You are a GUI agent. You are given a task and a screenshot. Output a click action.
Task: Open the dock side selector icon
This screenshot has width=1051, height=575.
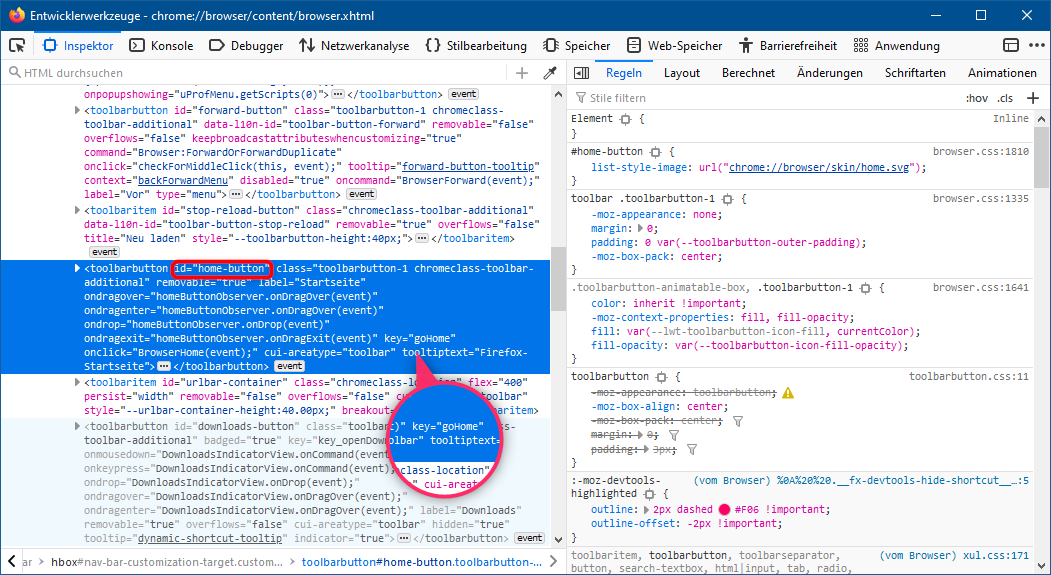tap(1011, 45)
